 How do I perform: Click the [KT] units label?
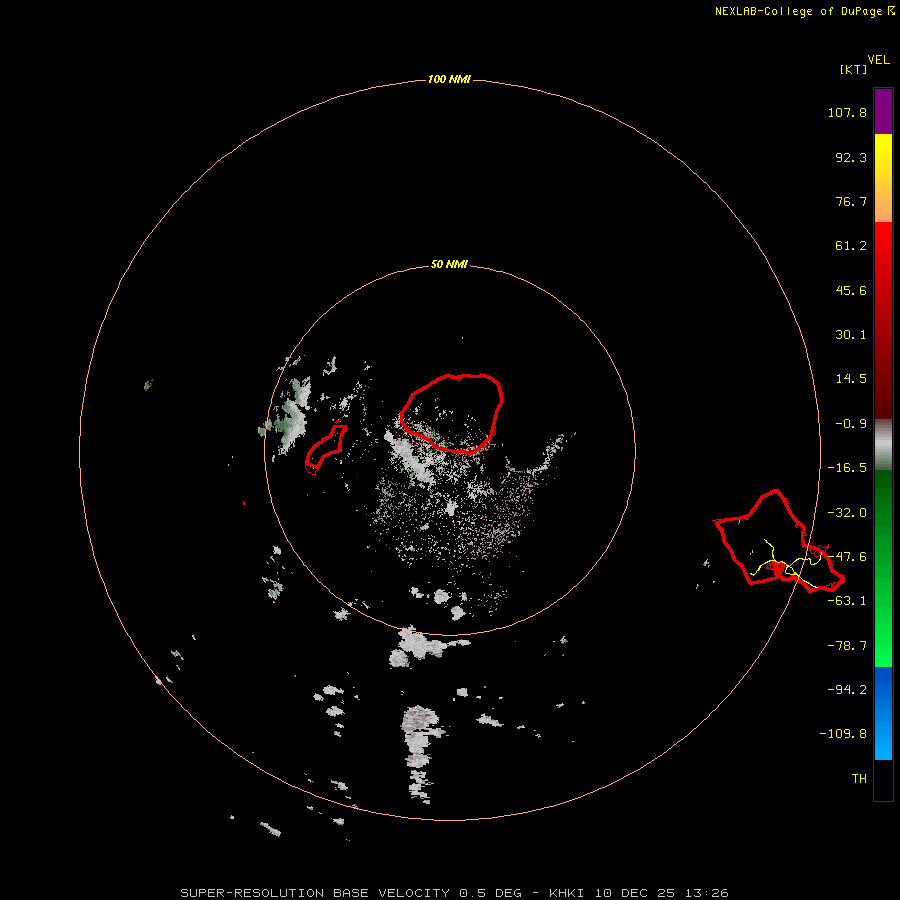click(854, 69)
